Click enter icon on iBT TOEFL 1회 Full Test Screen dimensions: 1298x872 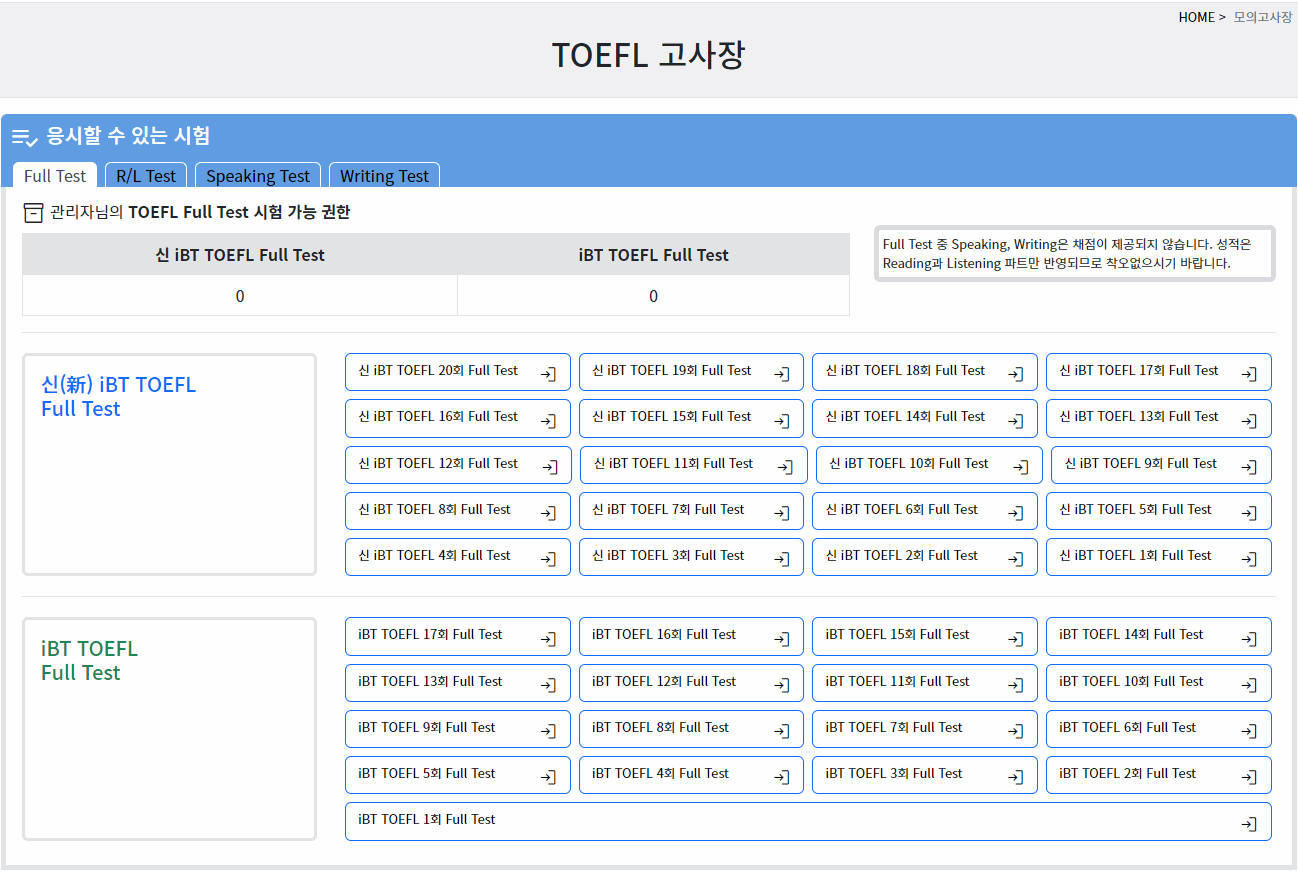(x=1249, y=824)
